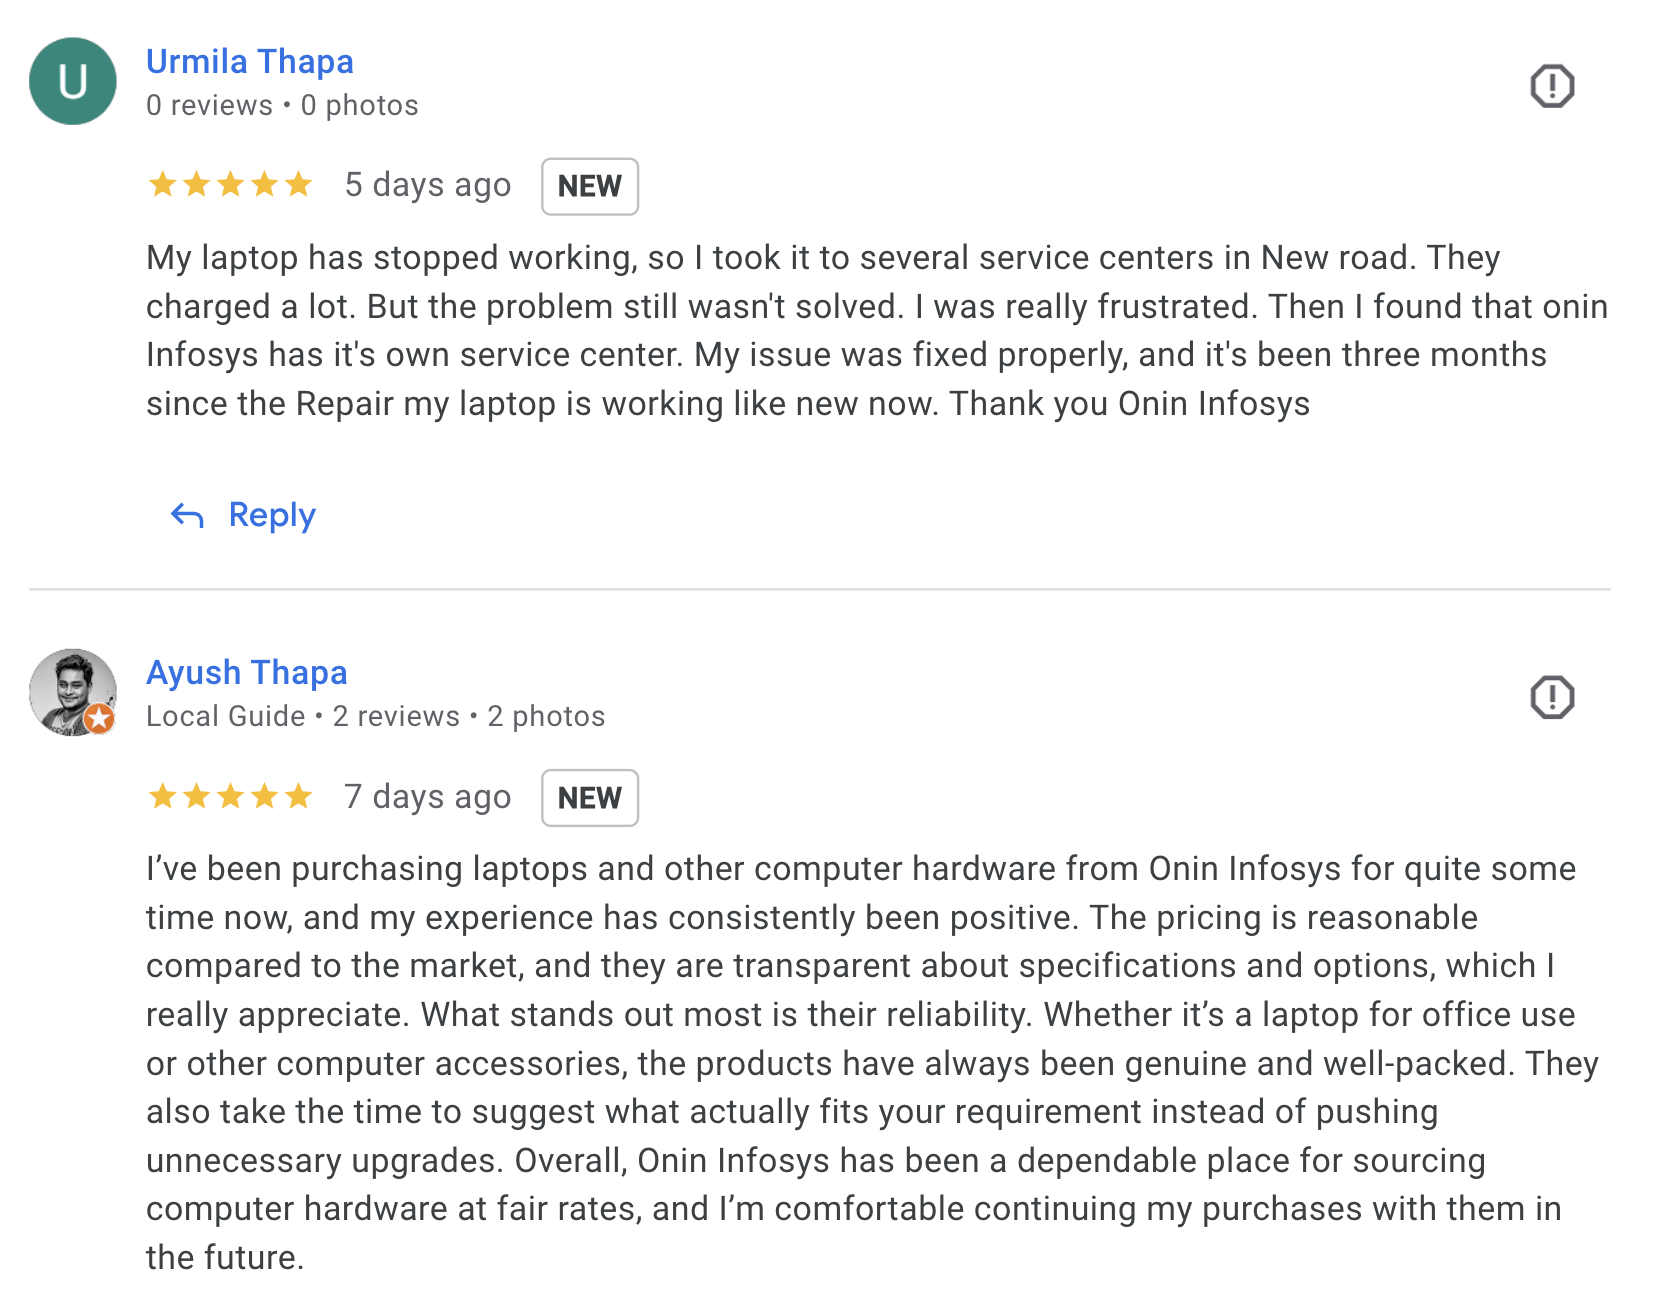Click "2 photos" under Ayush Thapa

[546, 716]
